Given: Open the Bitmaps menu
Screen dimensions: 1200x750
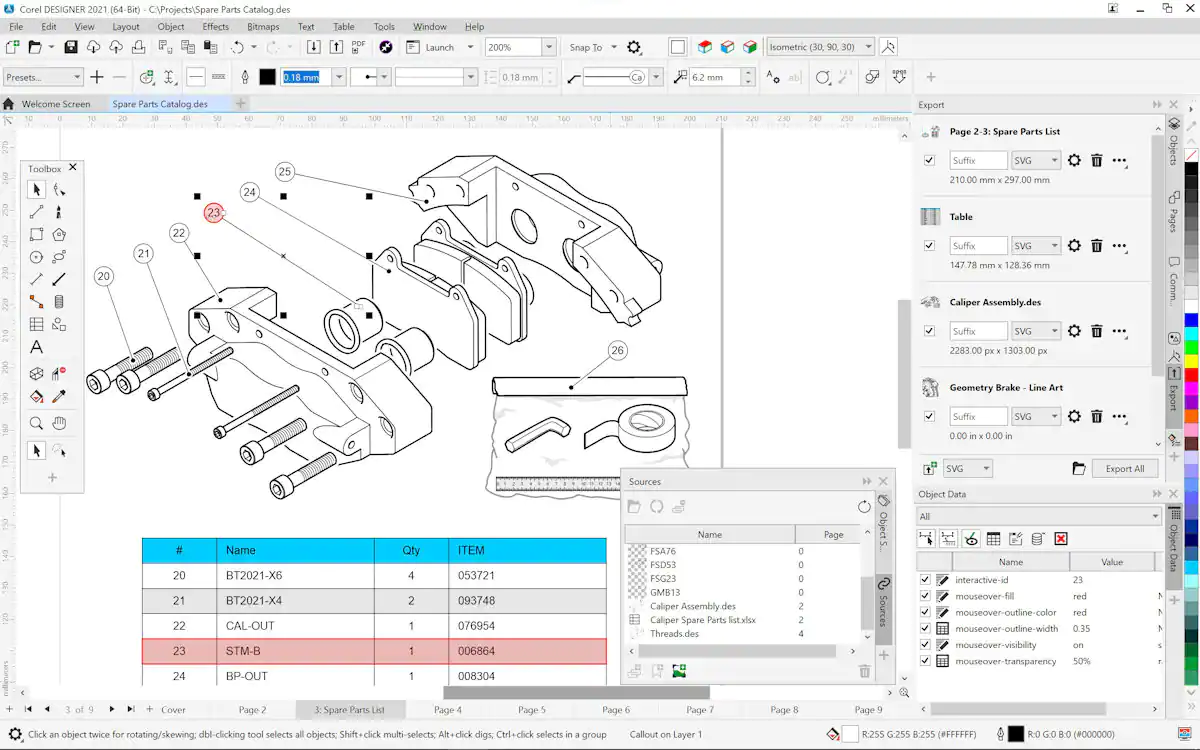Looking at the screenshot, I should tap(263, 27).
